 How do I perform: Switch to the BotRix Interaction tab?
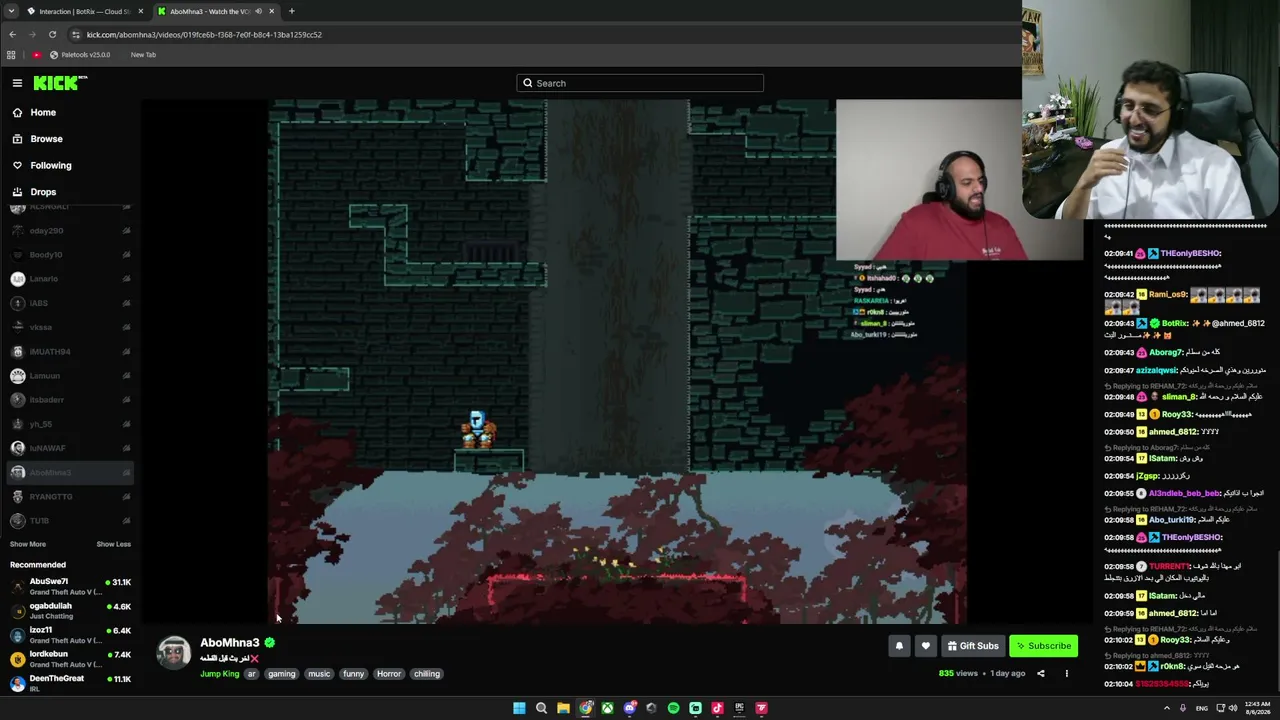[84, 11]
